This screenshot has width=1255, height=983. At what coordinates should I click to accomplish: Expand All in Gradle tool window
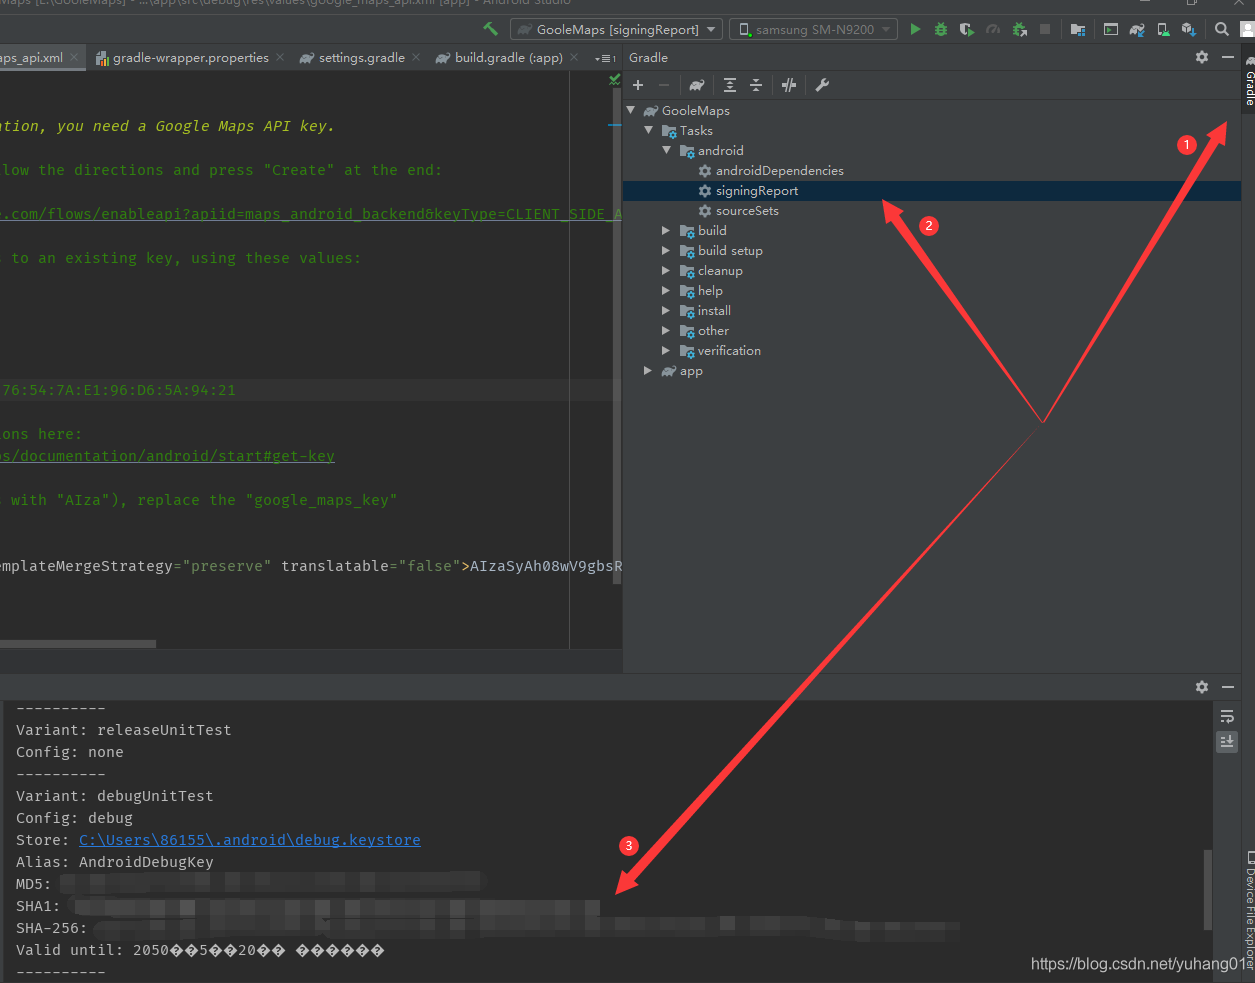[x=730, y=85]
